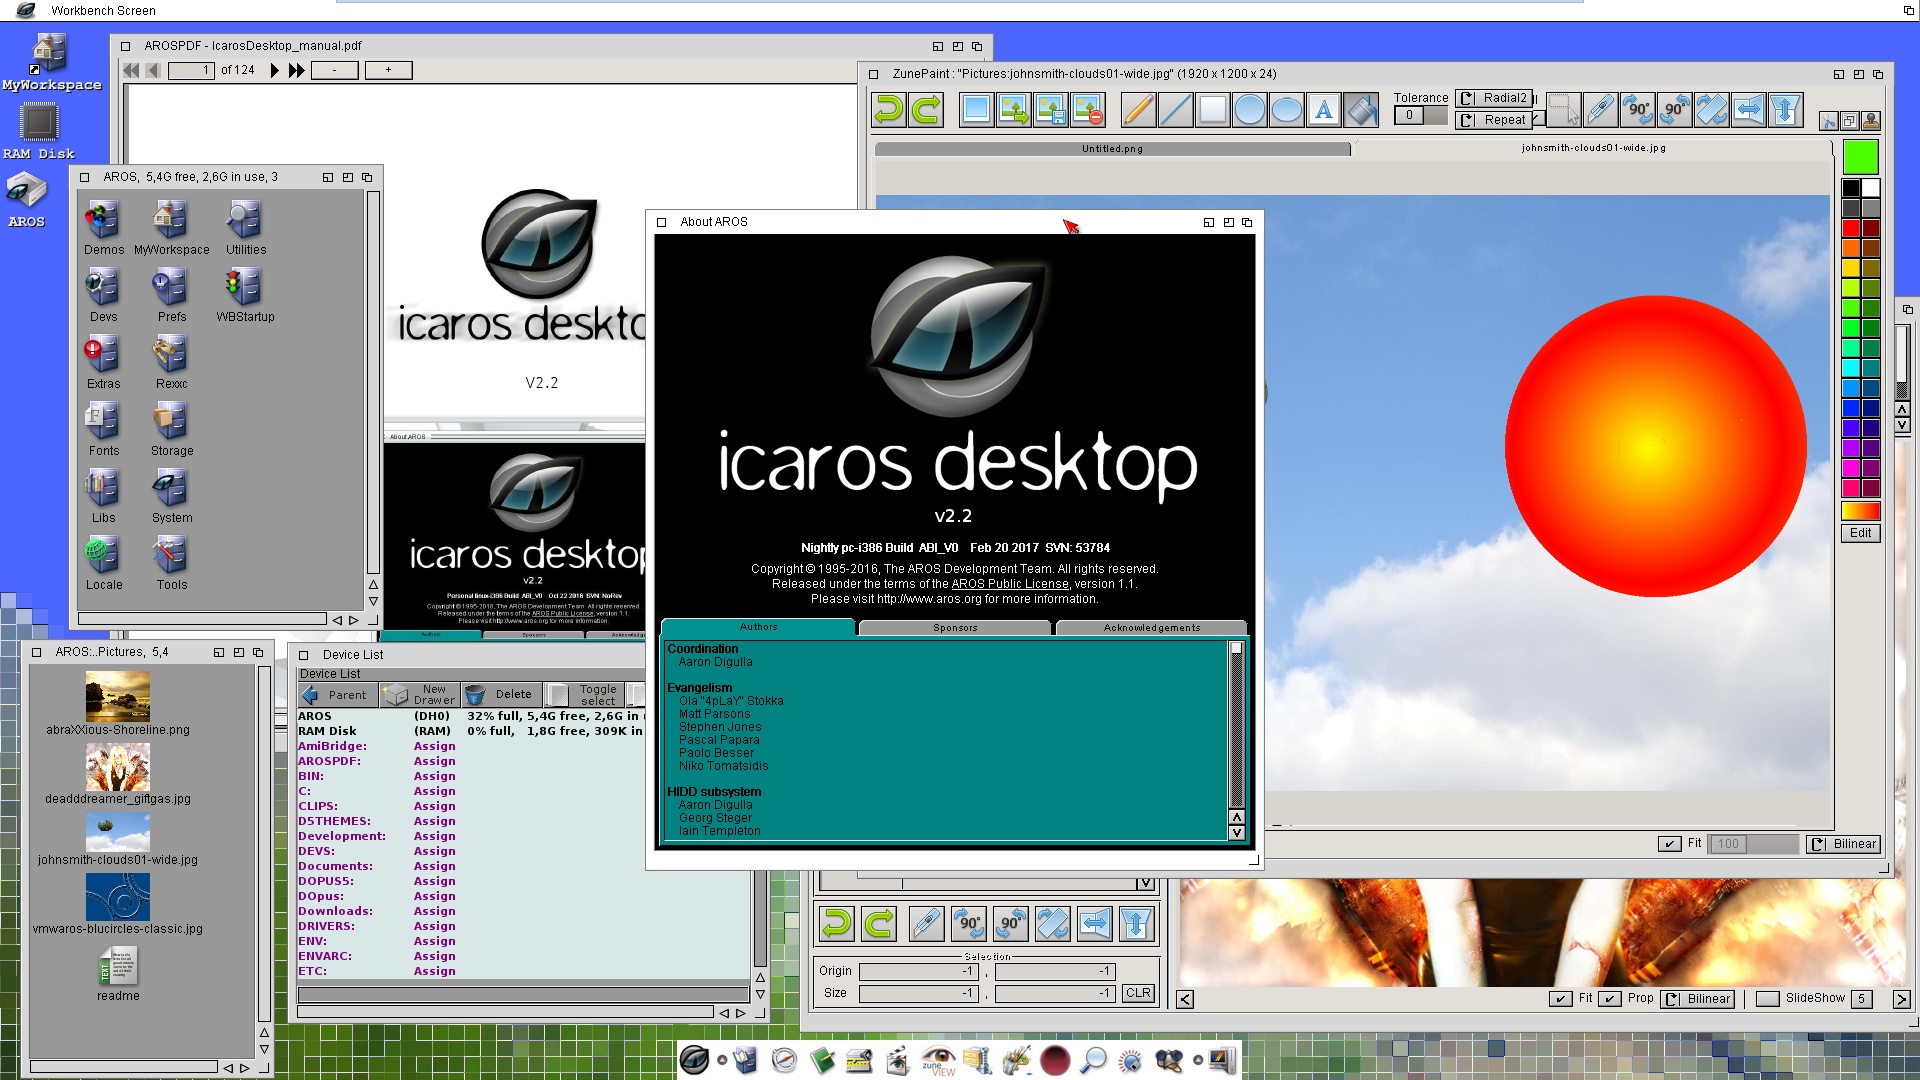Click the flip vertical icon in ZunePaint toolbar
Viewport: 1920px width, 1080px height.
click(1785, 110)
